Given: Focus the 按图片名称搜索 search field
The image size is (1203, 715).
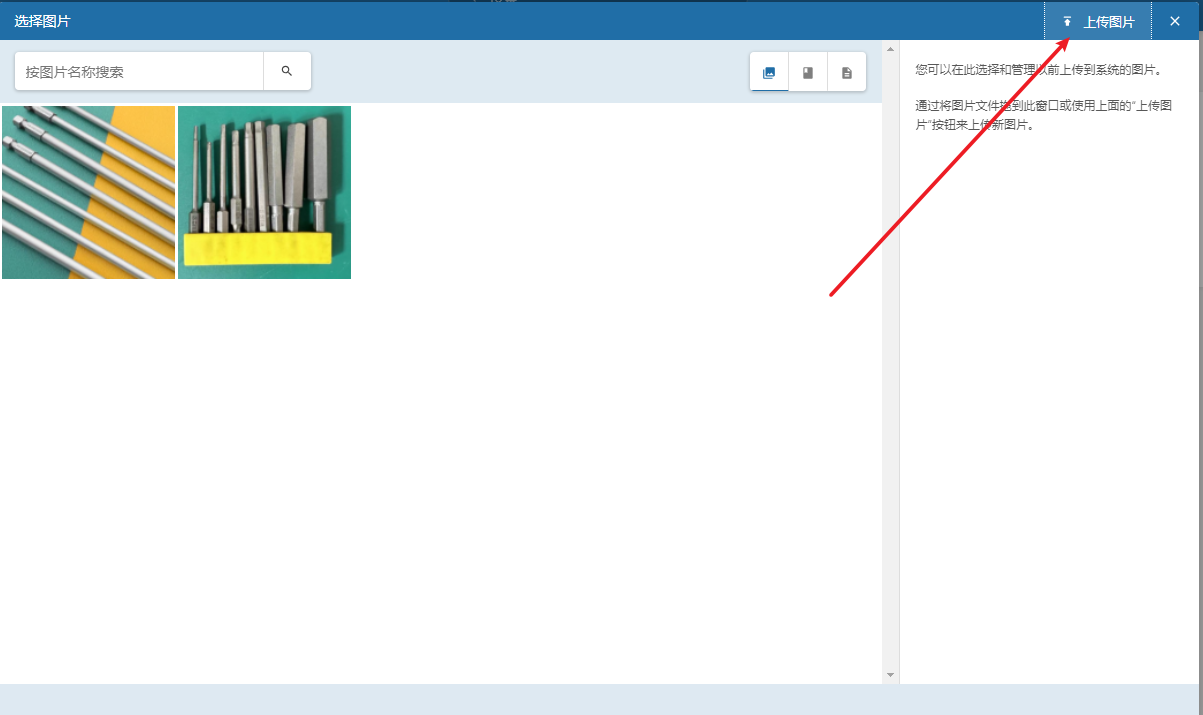Looking at the screenshot, I should click(140, 72).
